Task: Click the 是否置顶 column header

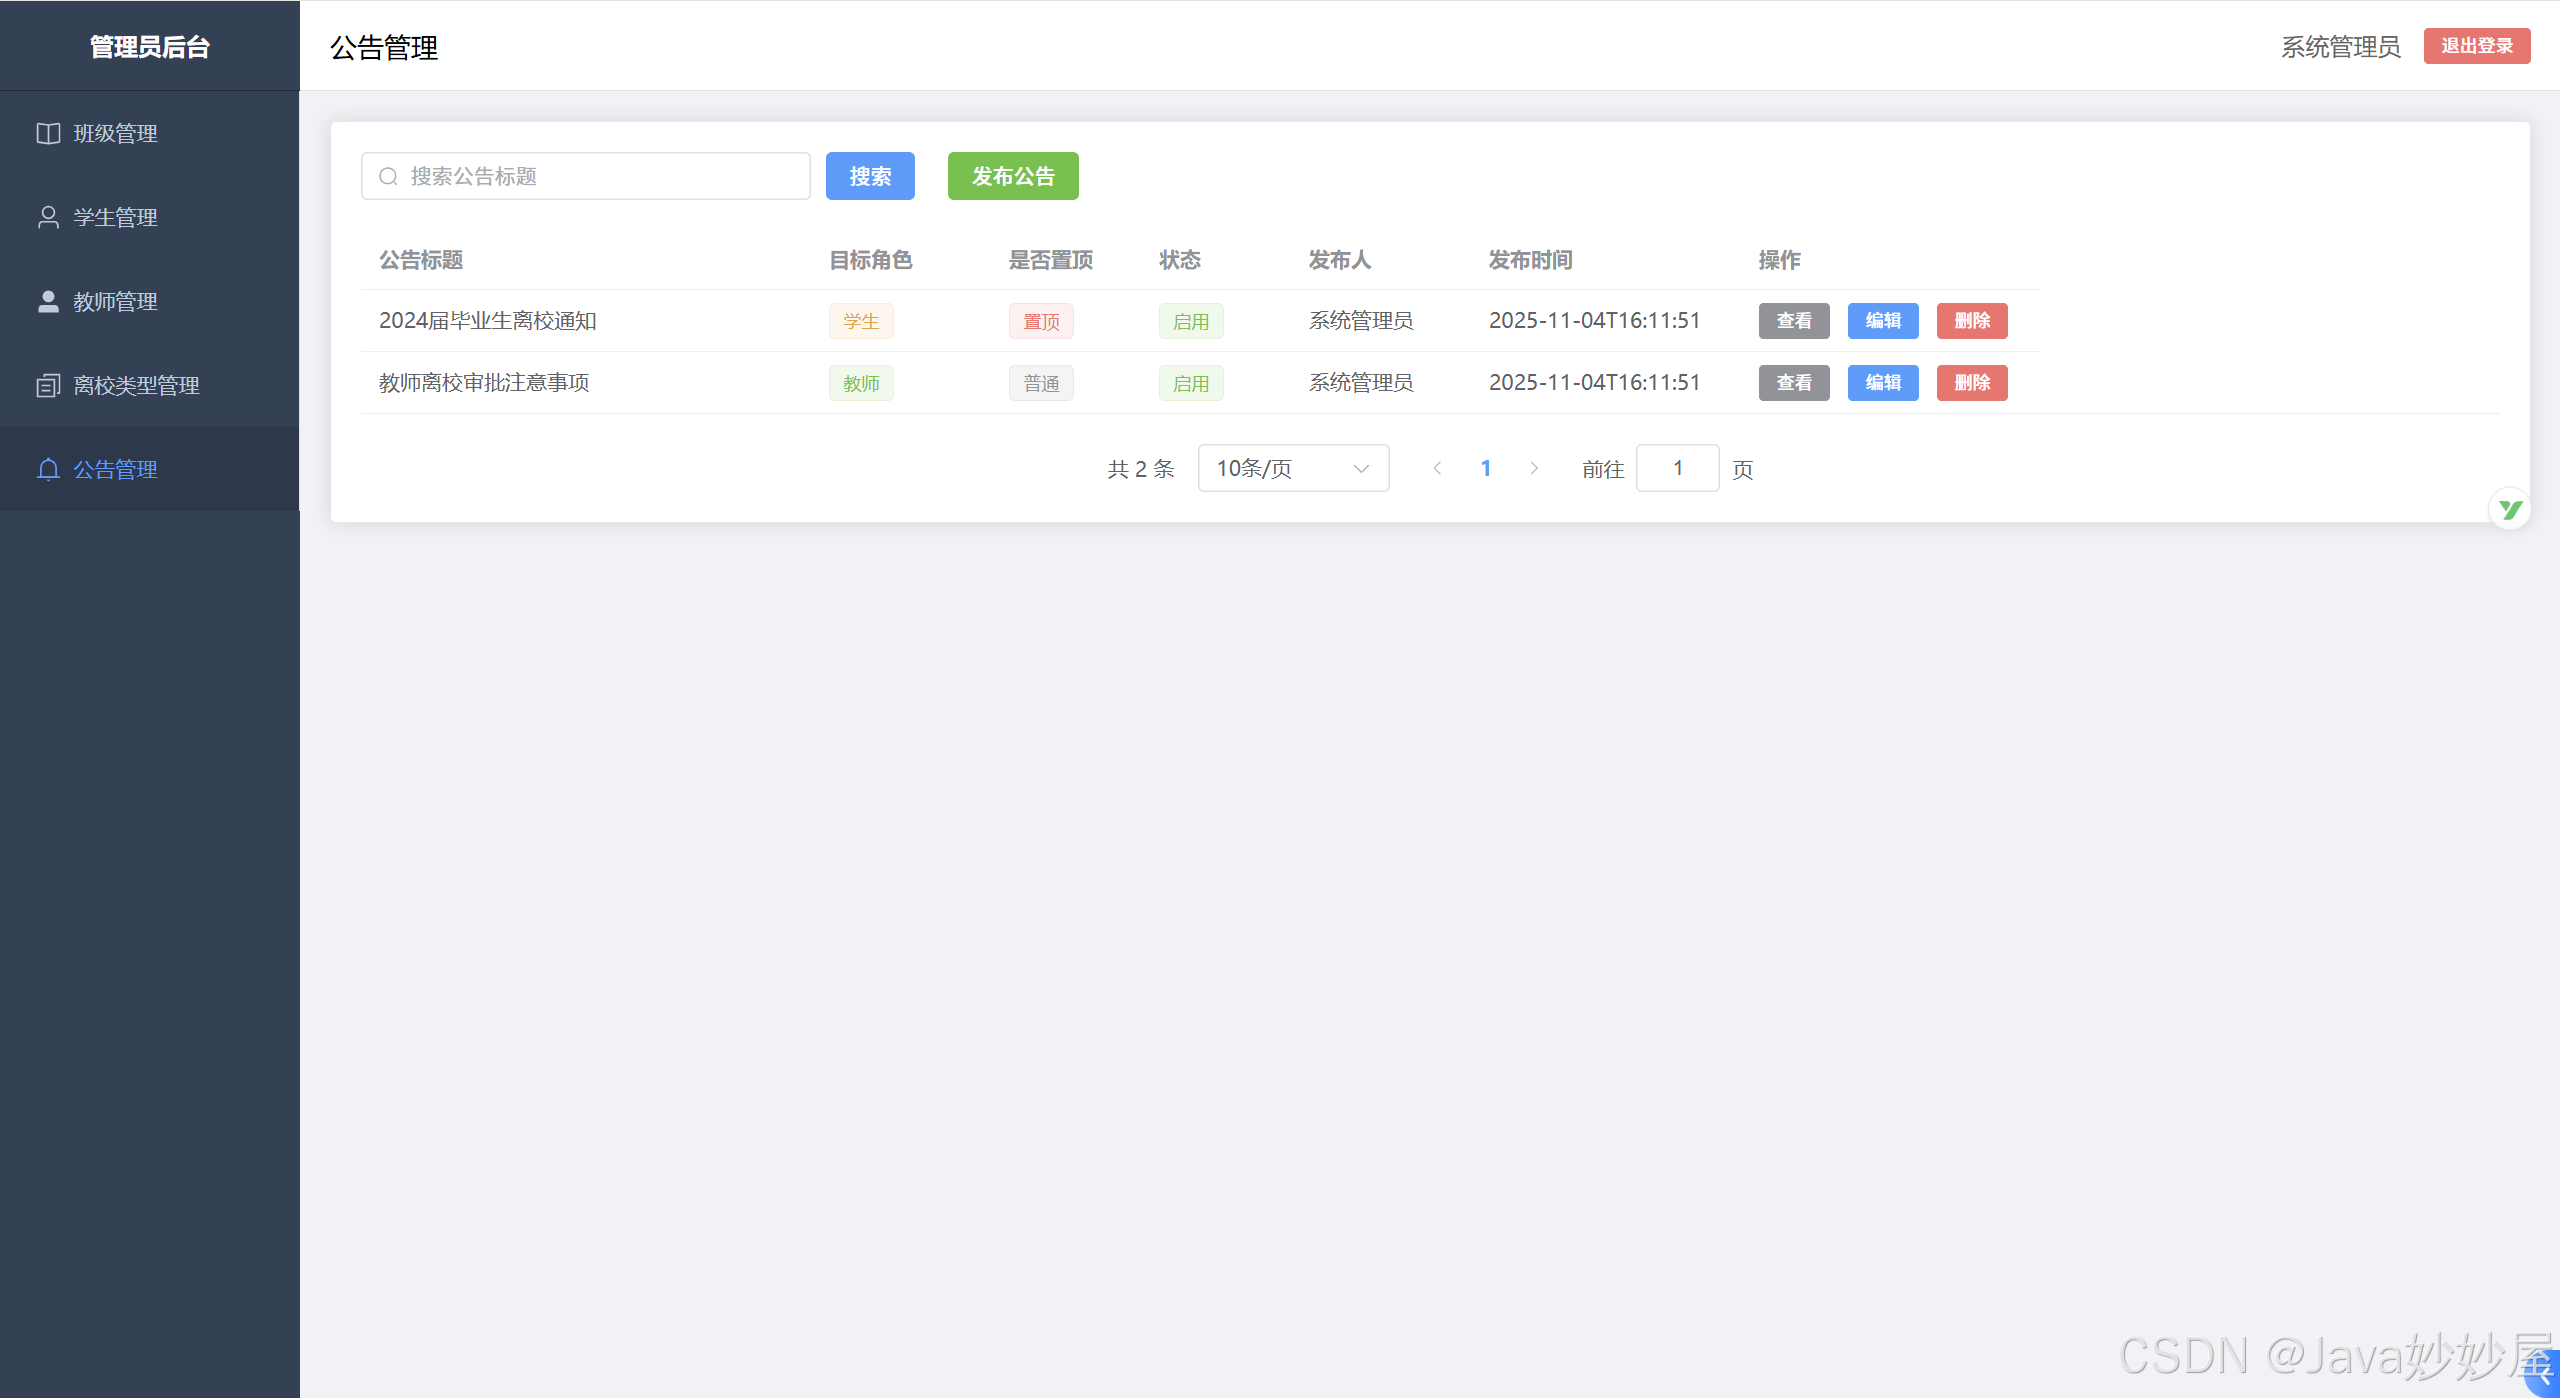Action: click(x=1051, y=260)
